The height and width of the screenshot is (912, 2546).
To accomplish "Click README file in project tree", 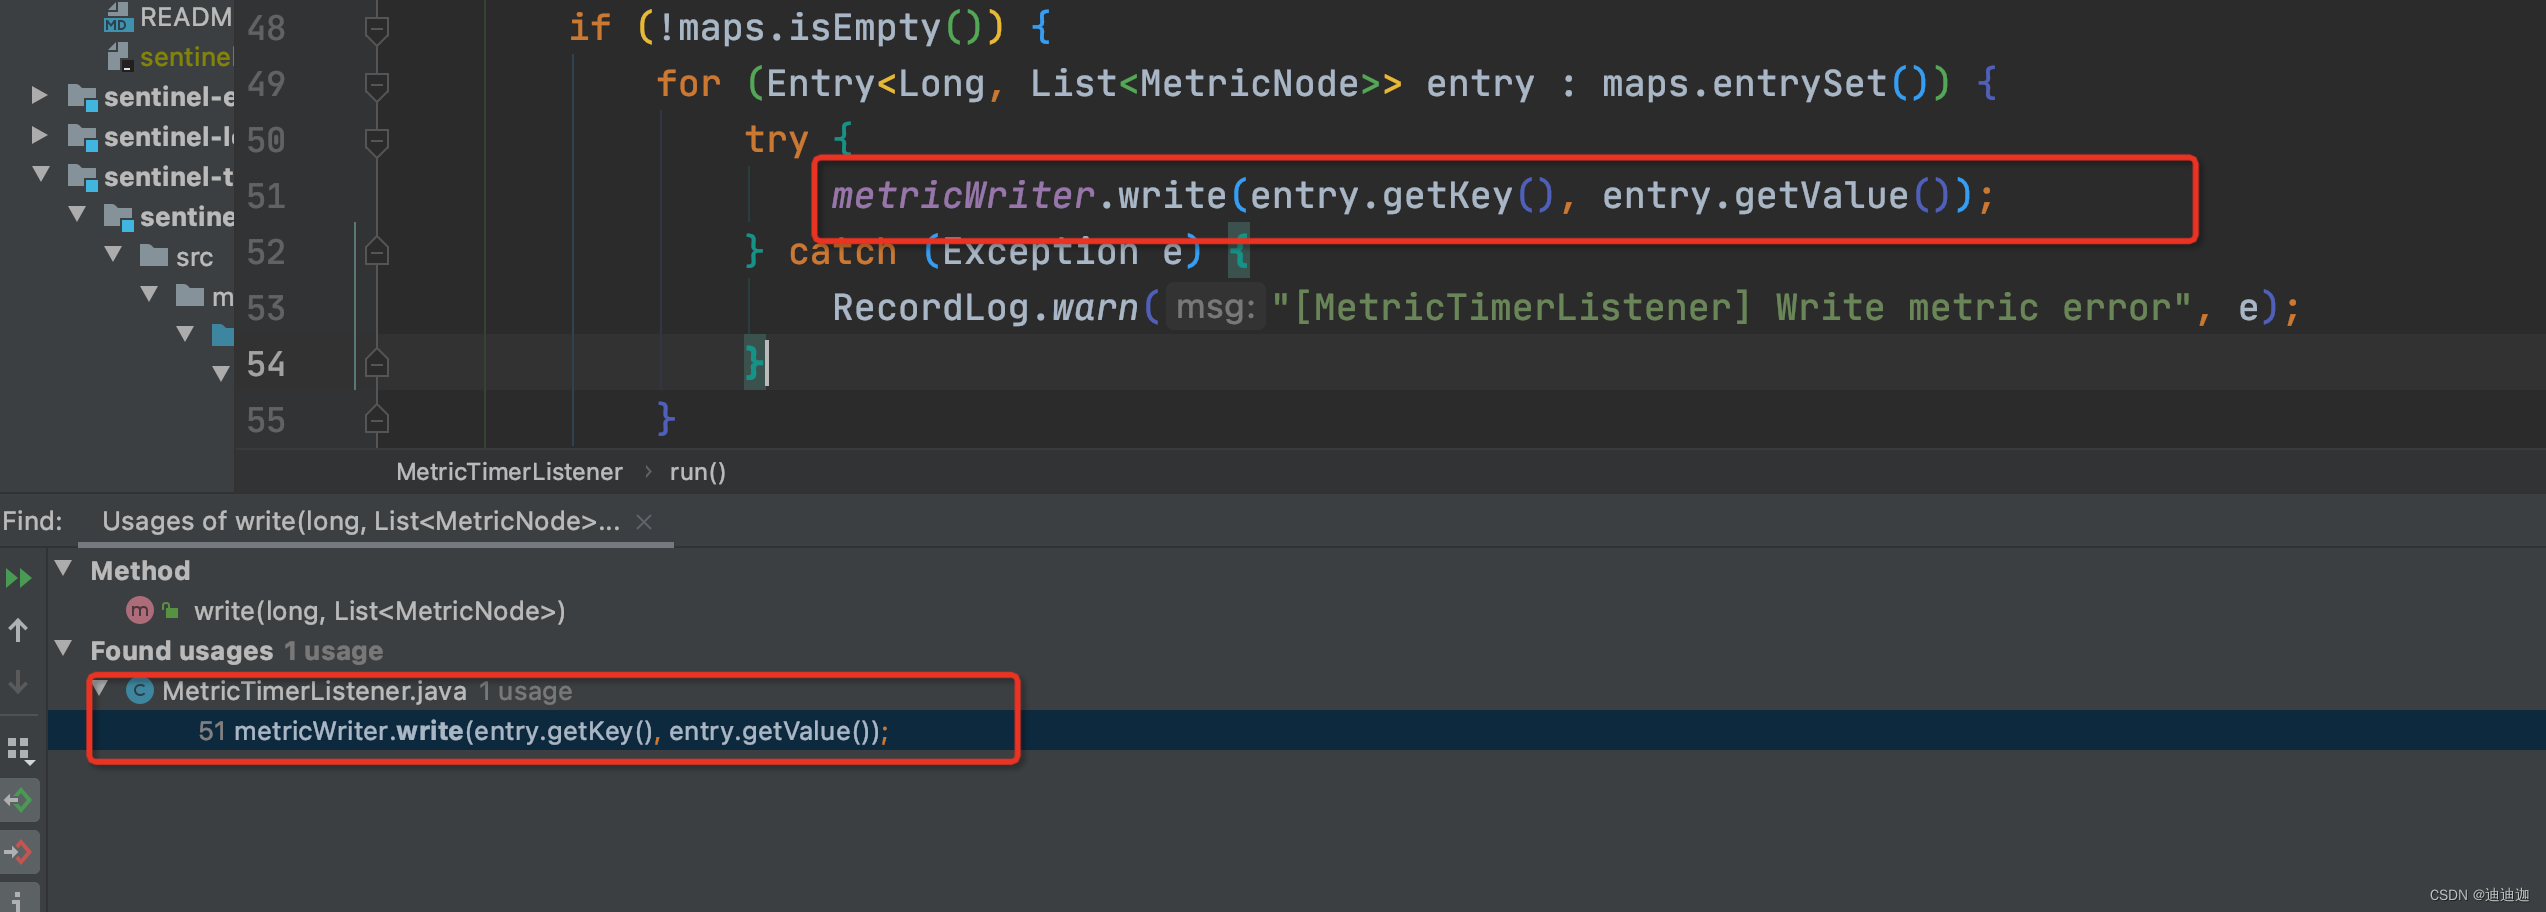I will click(x=185, y=17).
